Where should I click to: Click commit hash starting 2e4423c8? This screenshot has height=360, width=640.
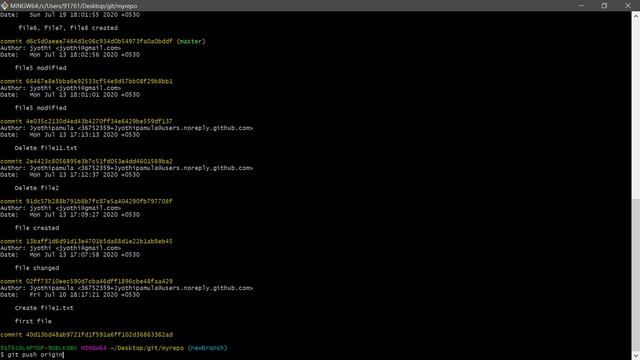99,161
